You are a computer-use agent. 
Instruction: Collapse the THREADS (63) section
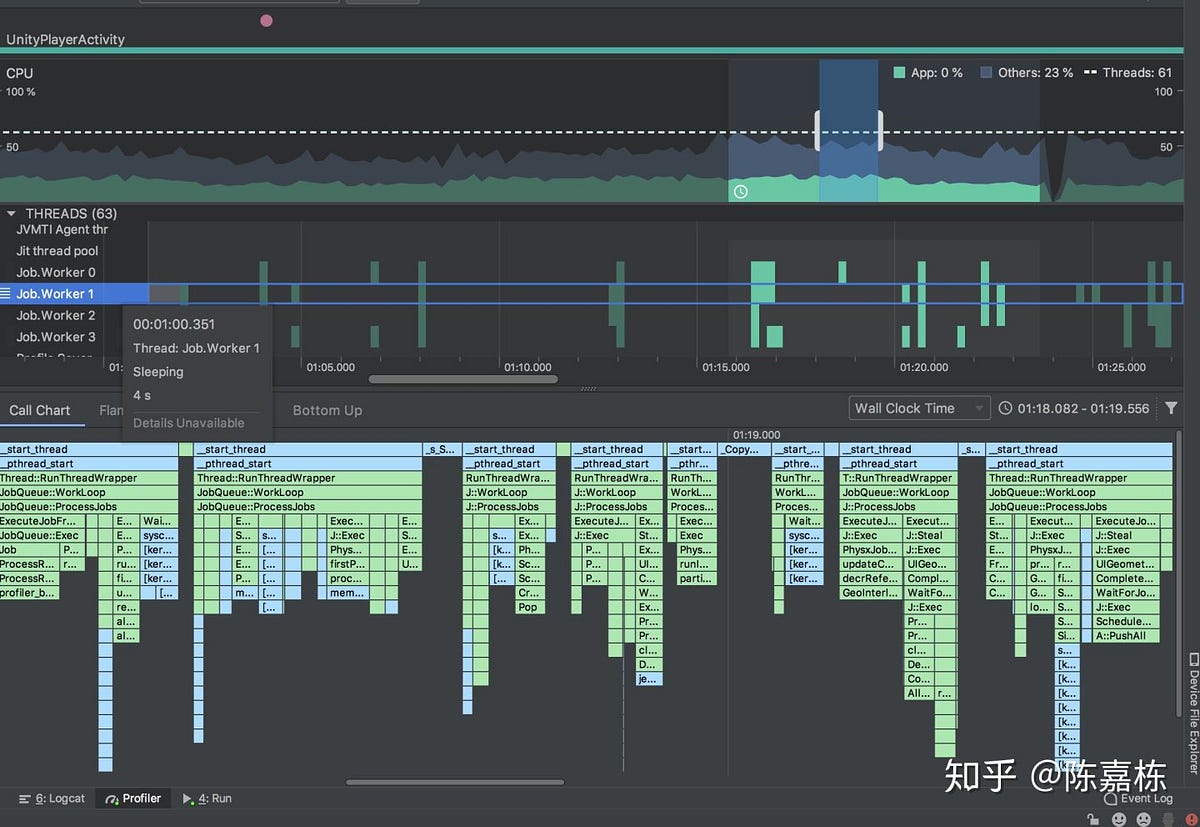pyautogui.click(x=11, y=213)
